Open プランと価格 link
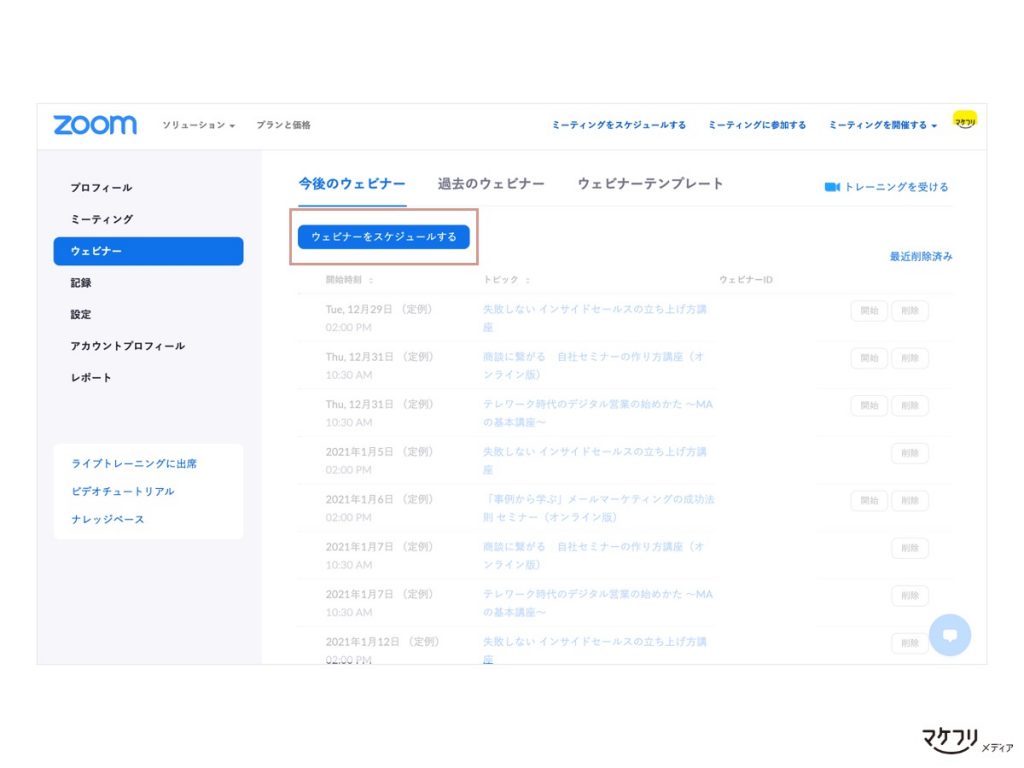This screenshot has height=768, width=1024. click(283, 125)
